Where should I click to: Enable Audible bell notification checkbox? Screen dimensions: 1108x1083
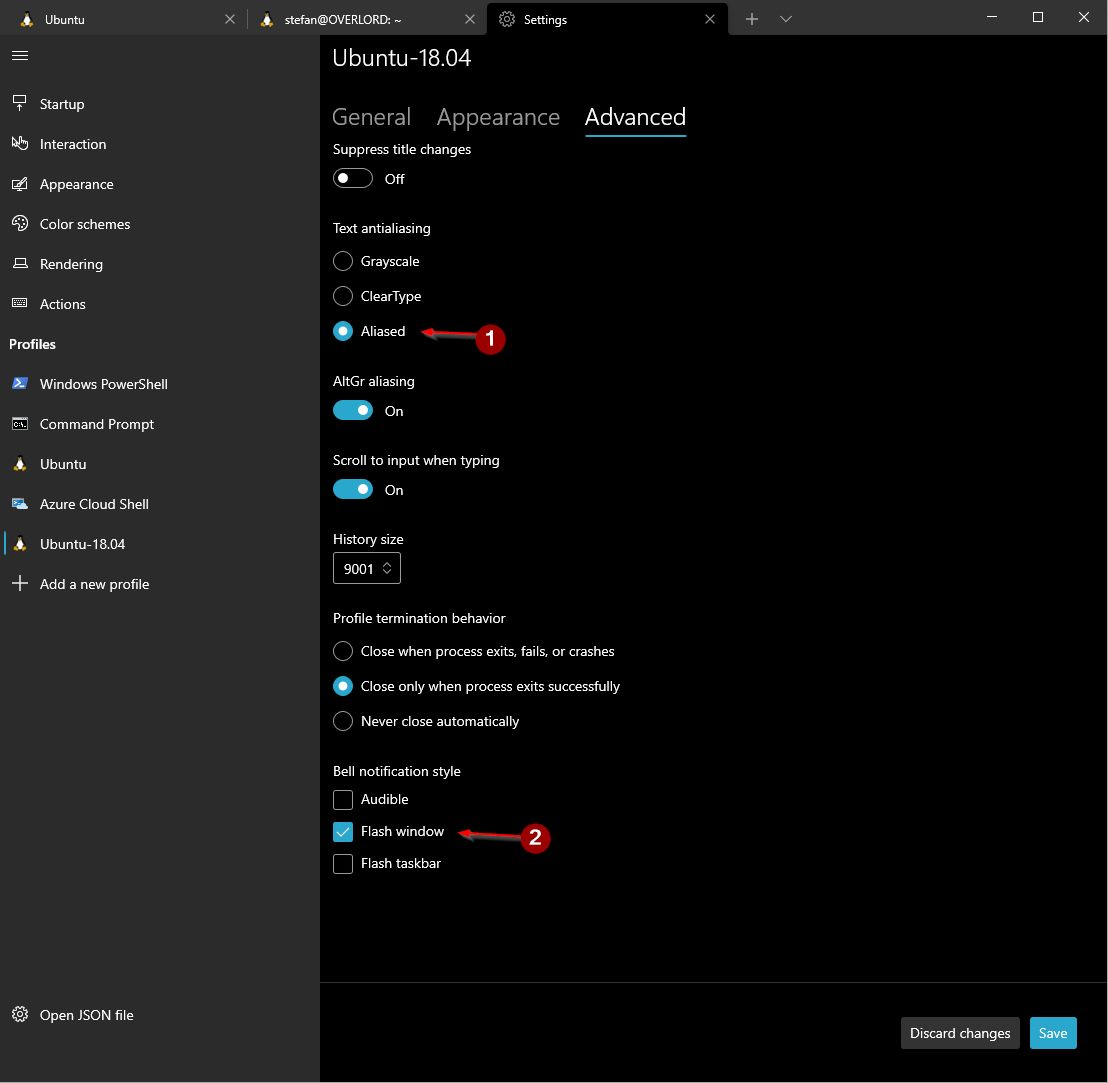pos(343,800)
